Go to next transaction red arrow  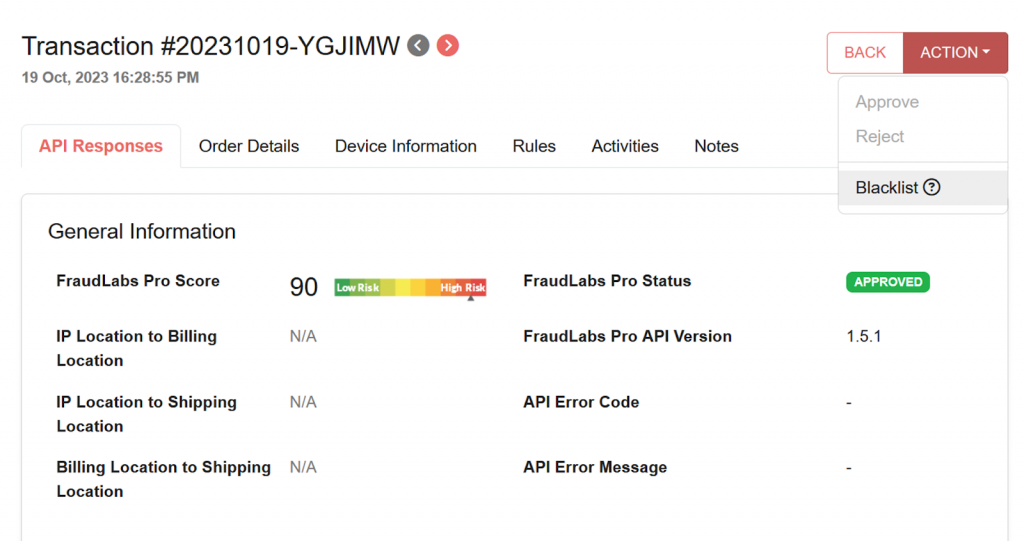coord(447,46)
